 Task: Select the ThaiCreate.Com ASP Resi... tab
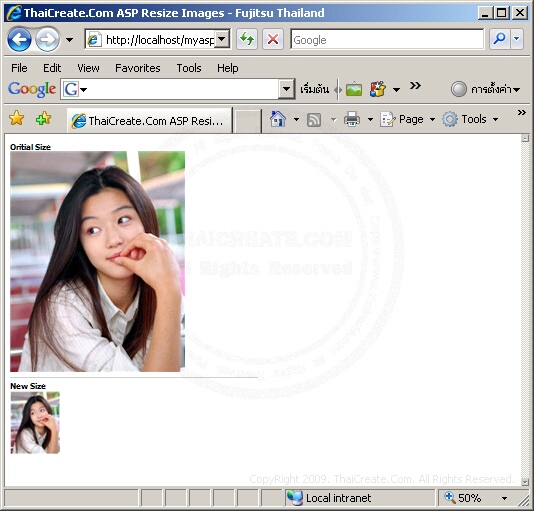[149, 121]
